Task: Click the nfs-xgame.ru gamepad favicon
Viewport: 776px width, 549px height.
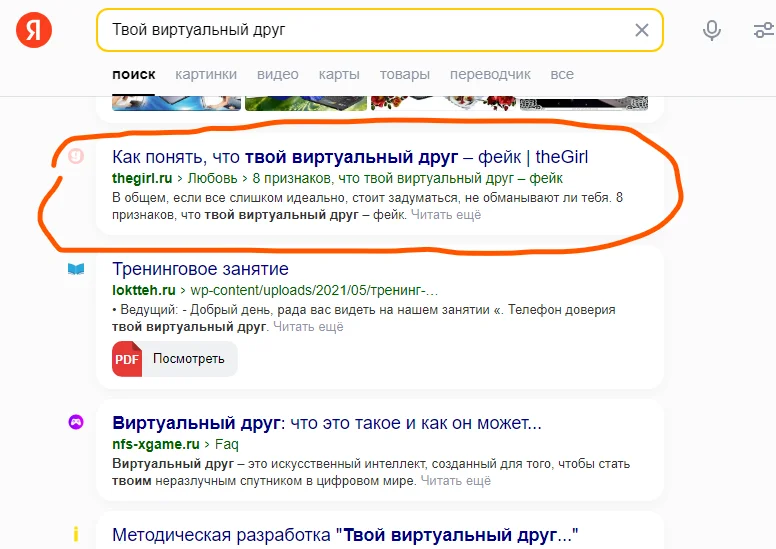Action: [76, 422]
